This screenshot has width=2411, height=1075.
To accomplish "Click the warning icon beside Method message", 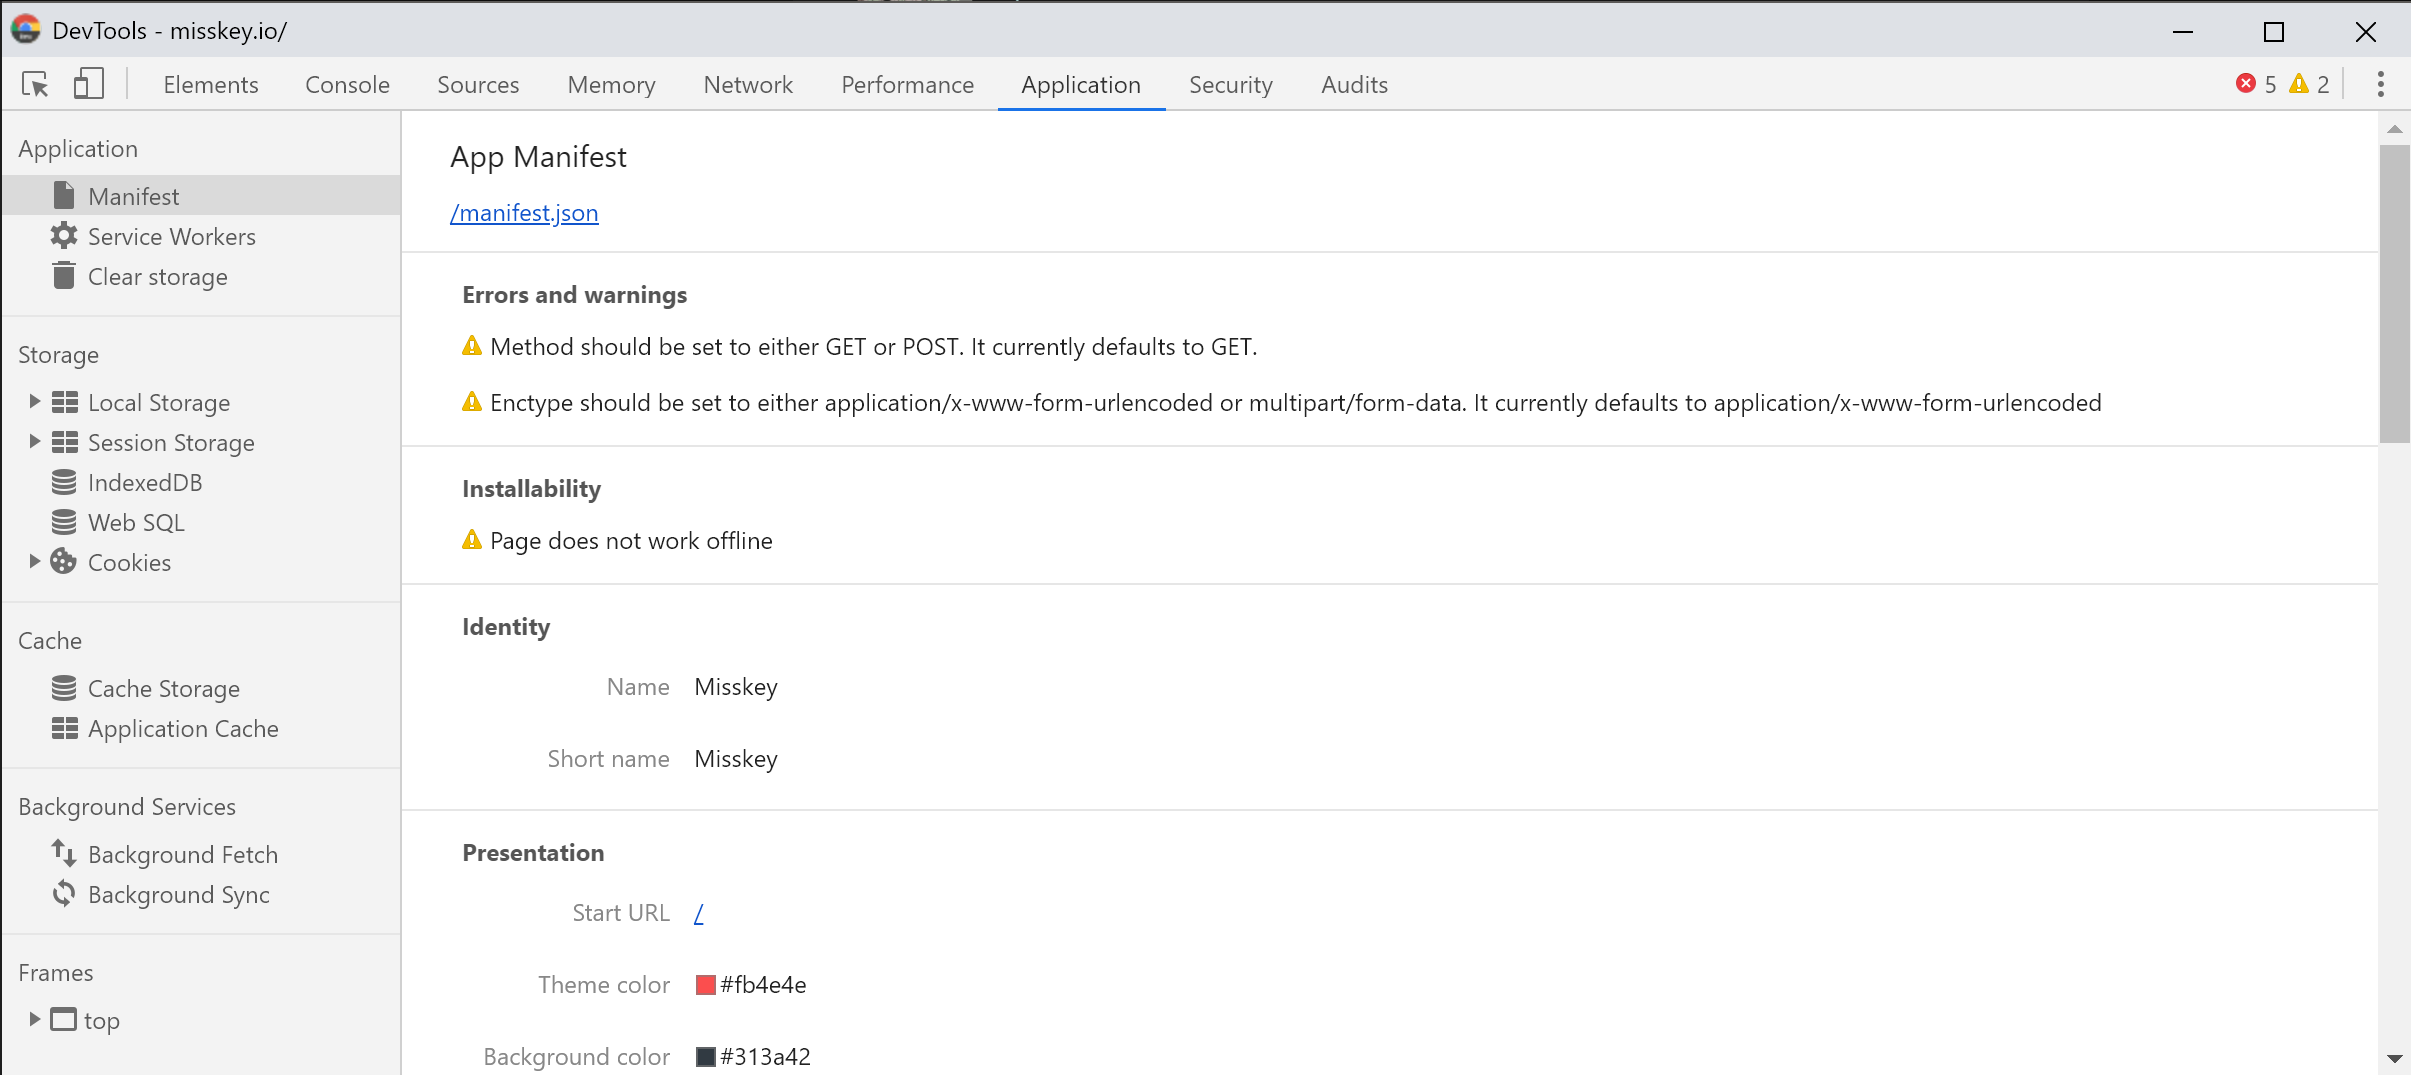I will 472,346.
